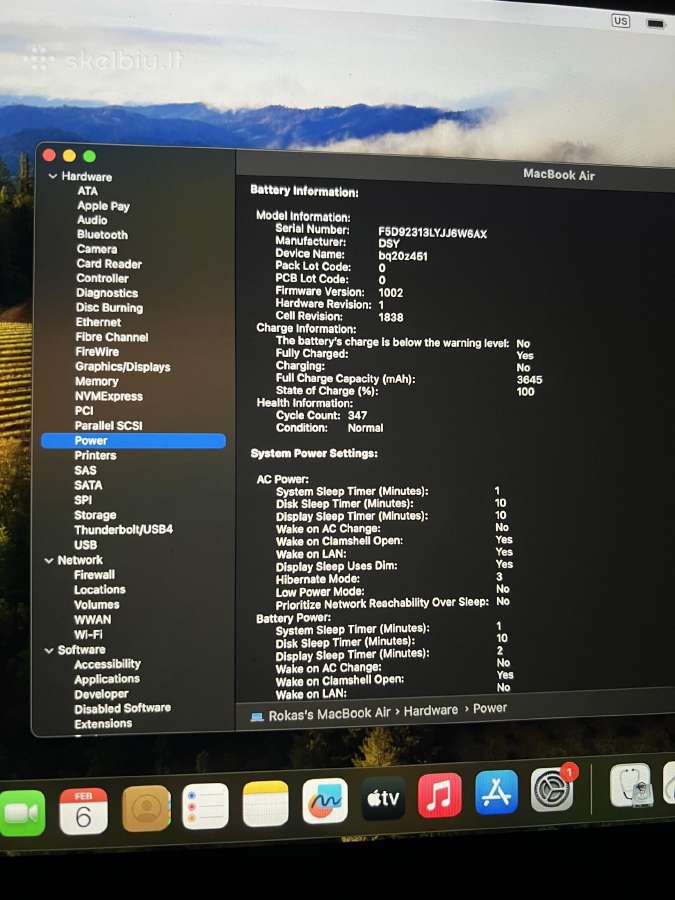
Task: Click the US input source menu
Action: (620, 21)
